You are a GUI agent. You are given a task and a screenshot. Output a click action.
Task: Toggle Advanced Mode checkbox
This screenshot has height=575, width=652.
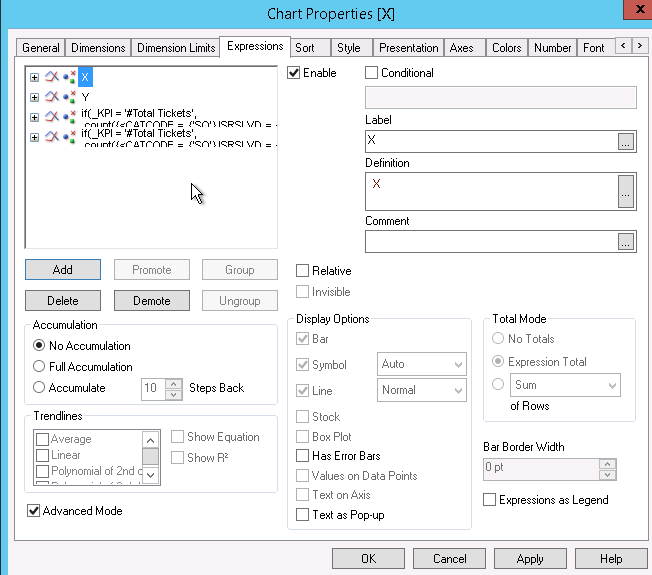[33, 511]
